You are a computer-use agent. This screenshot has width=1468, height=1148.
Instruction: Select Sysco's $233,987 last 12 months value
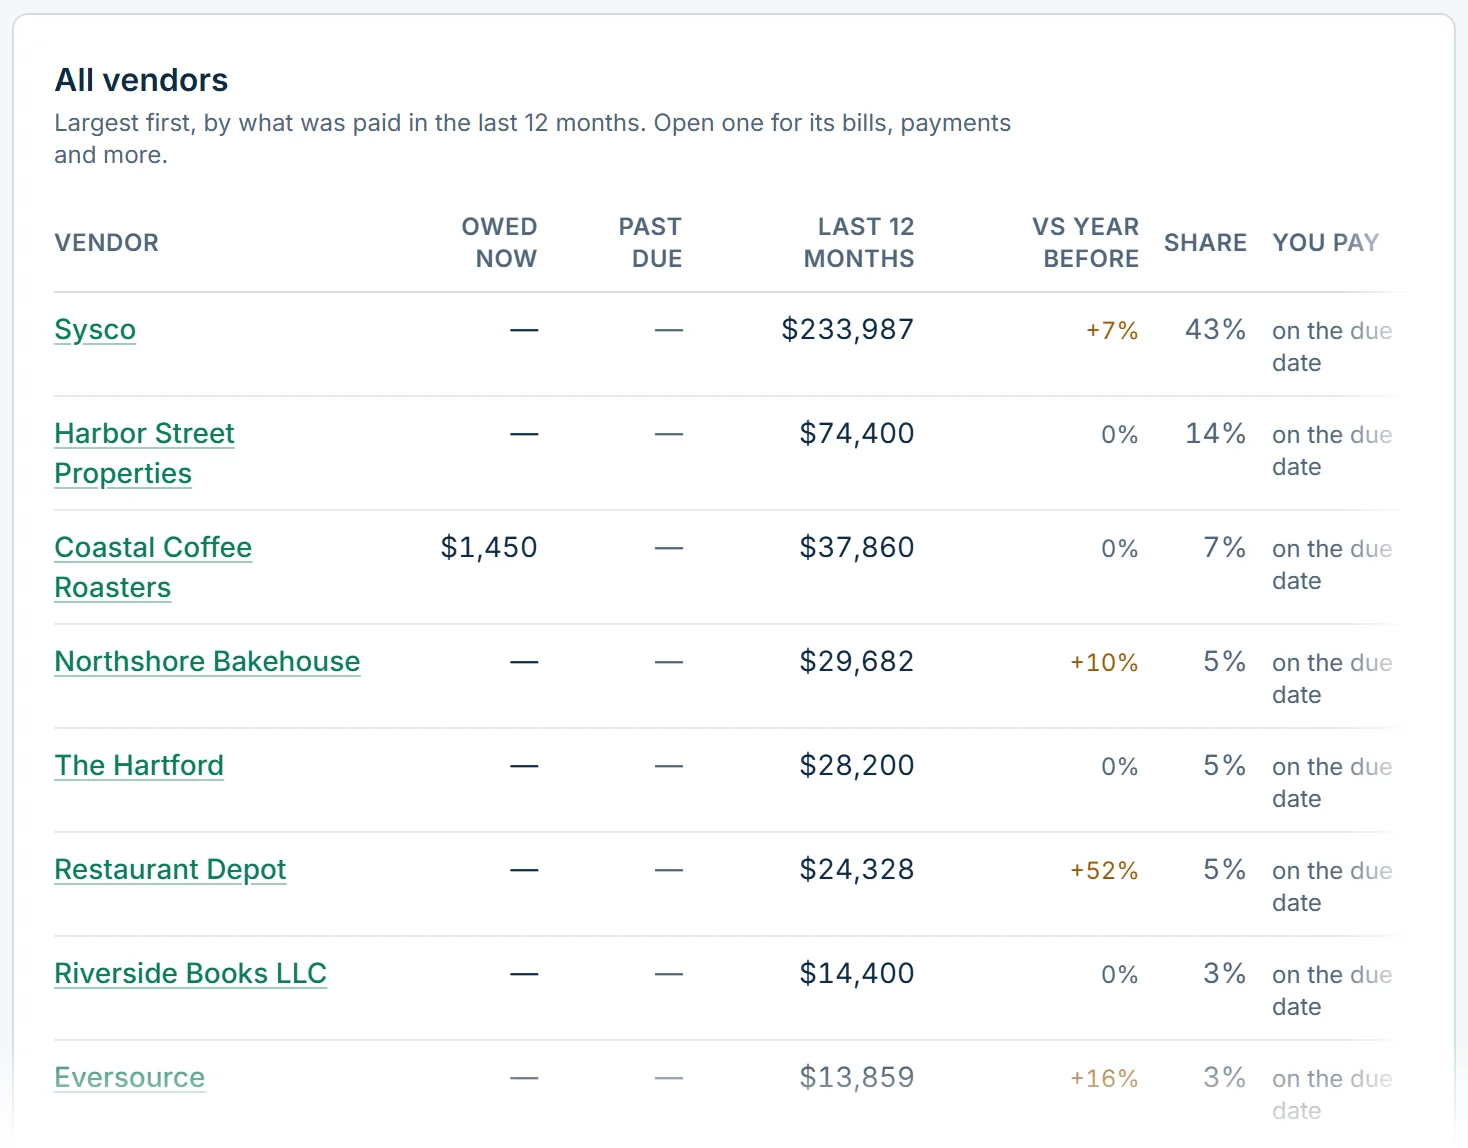[848, 330]
